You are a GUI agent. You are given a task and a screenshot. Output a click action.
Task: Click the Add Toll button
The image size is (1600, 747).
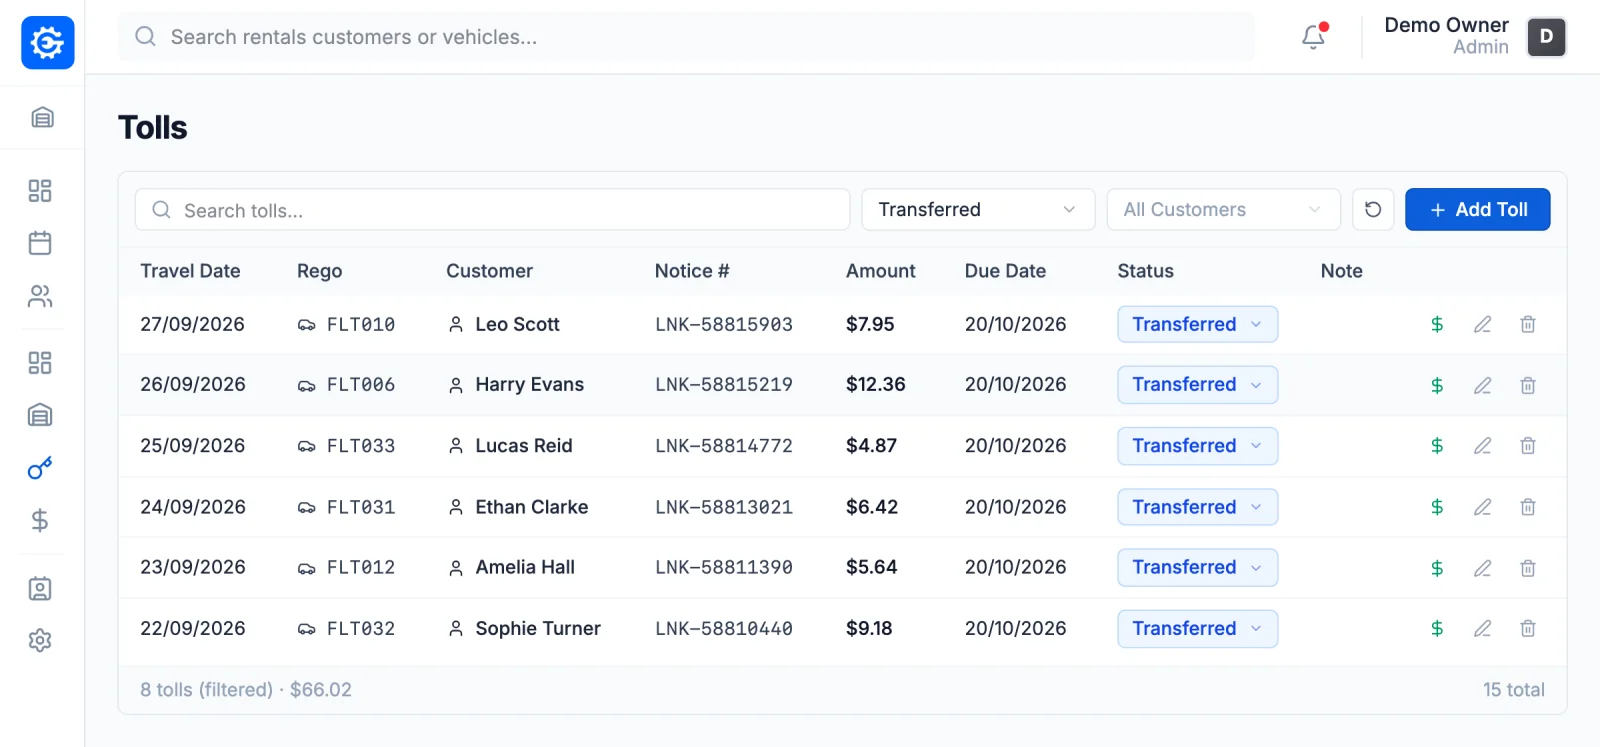pos(1478,210)
